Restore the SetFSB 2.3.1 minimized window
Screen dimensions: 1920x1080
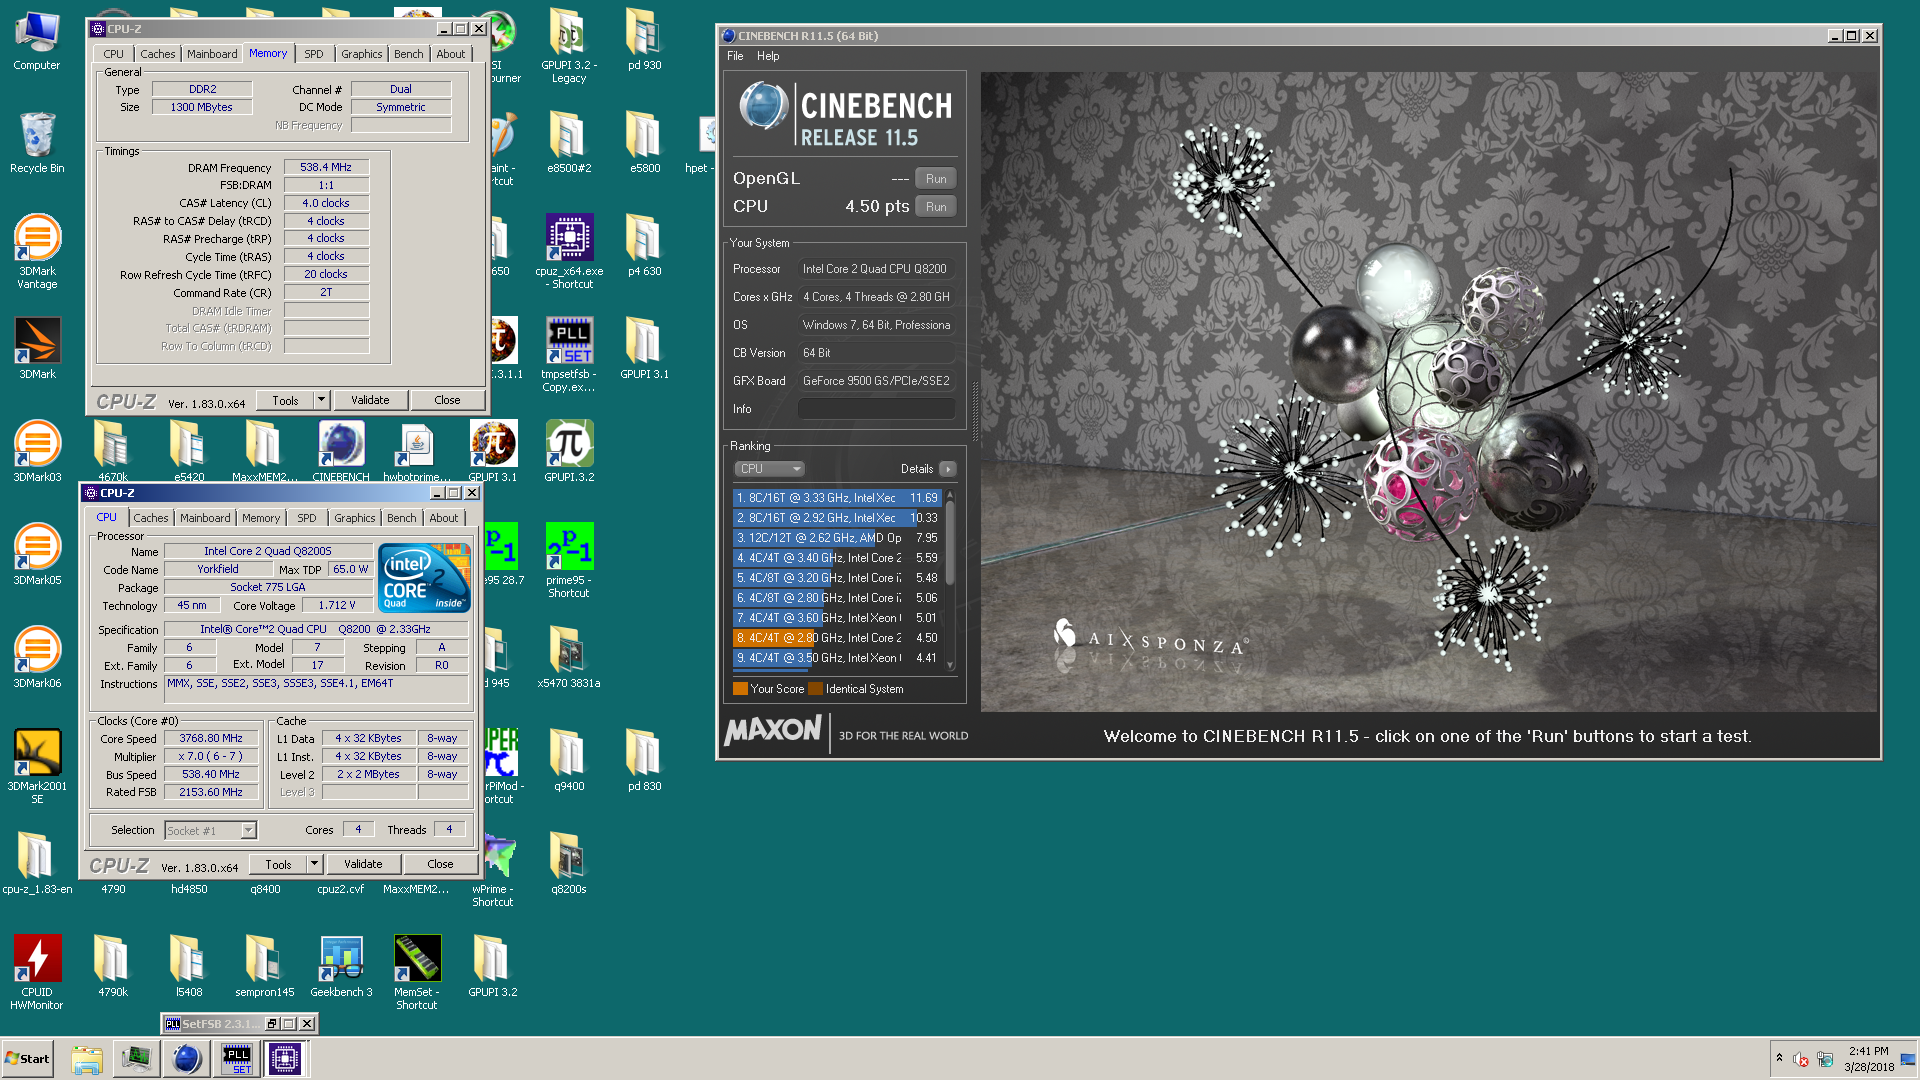tap(270, 1024)
